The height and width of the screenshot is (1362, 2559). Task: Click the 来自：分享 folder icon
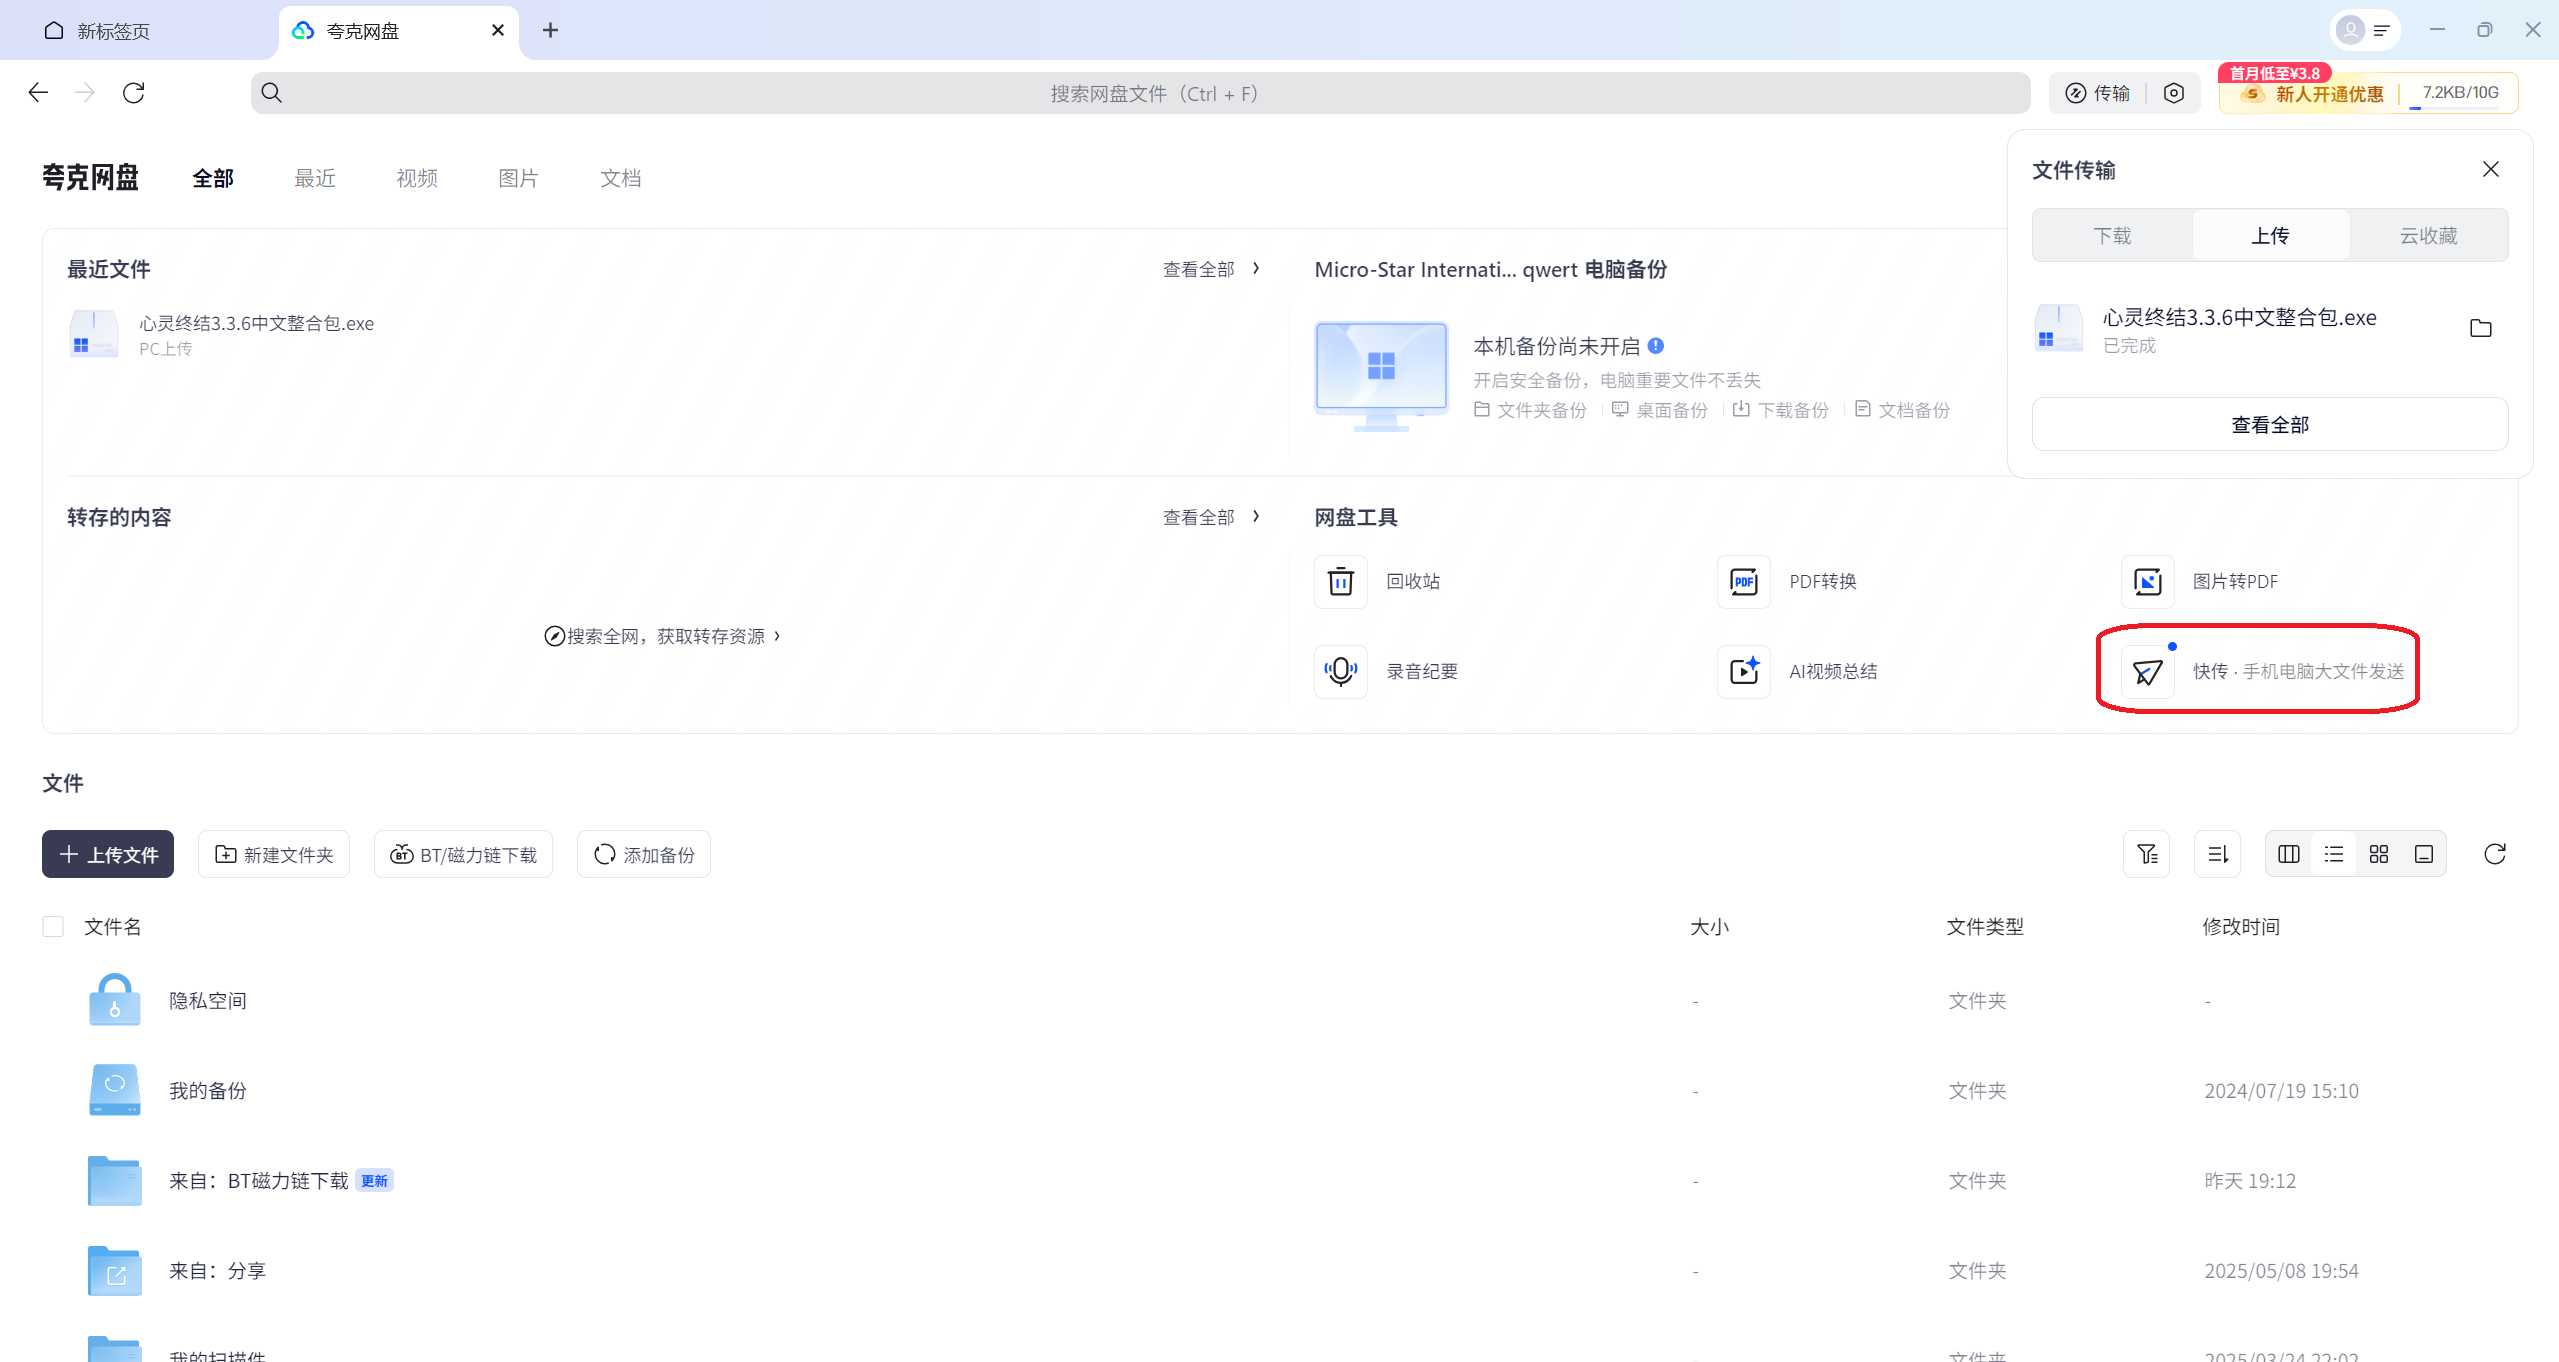[114, 1270]
